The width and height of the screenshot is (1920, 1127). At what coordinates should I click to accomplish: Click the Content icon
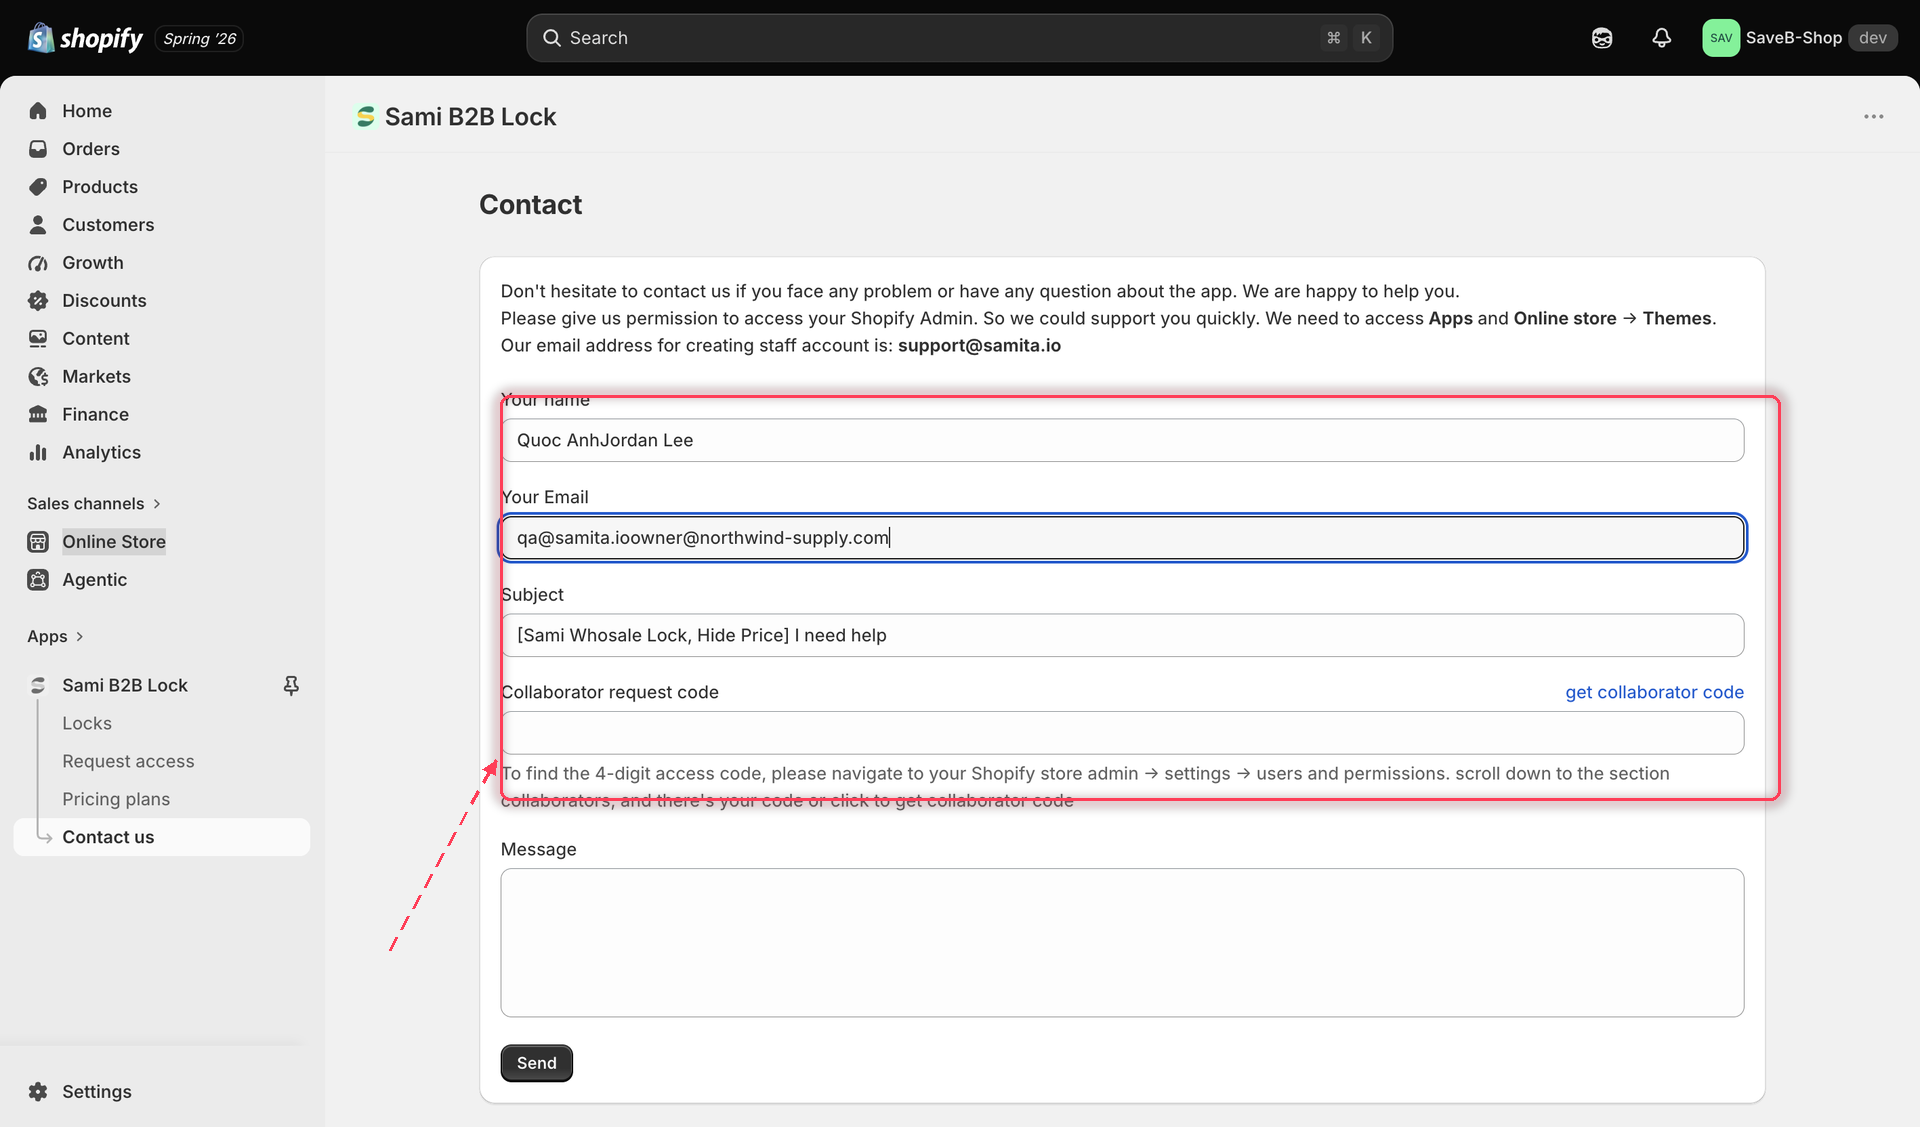pos(38,339)
